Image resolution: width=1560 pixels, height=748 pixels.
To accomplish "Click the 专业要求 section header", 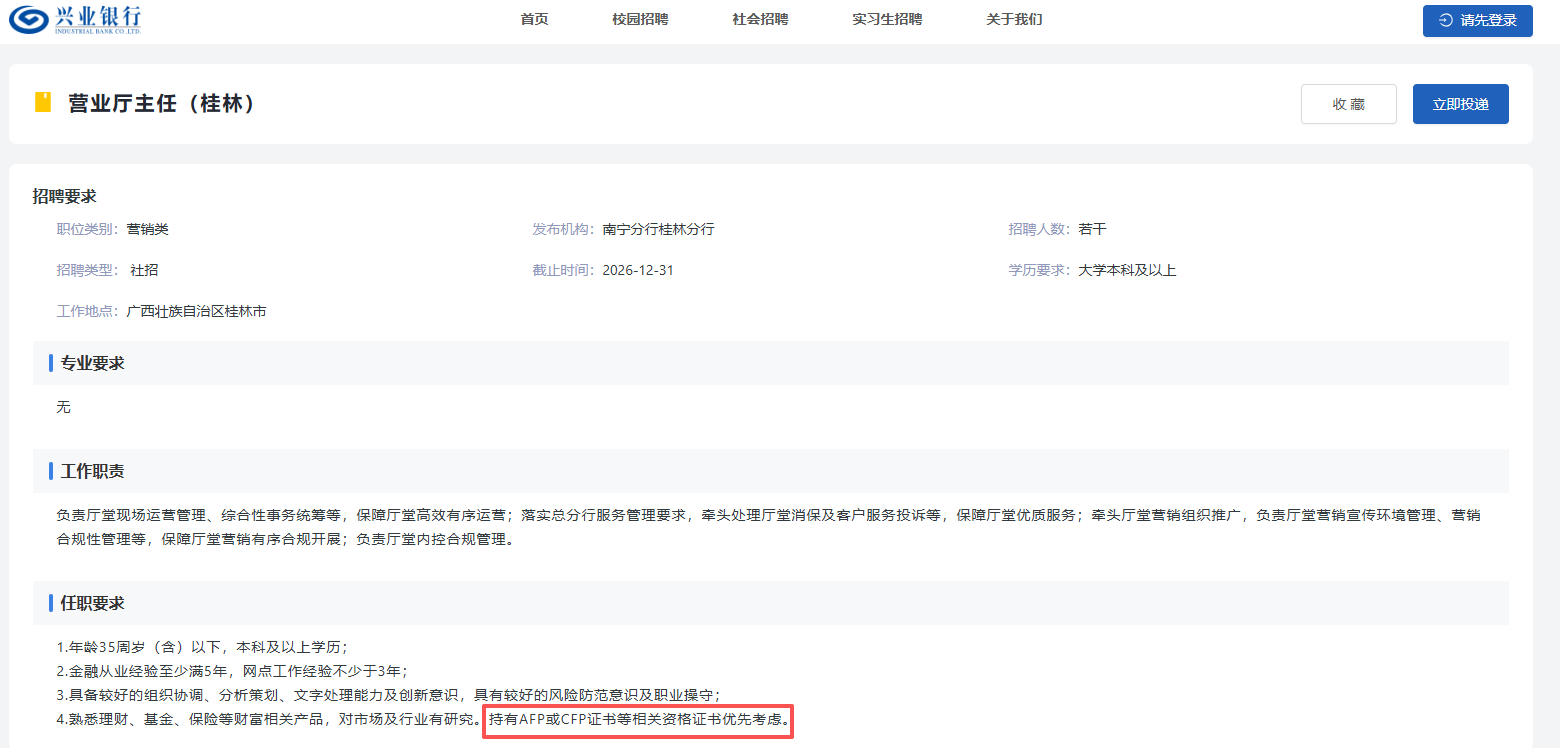I will coord(92,363).
